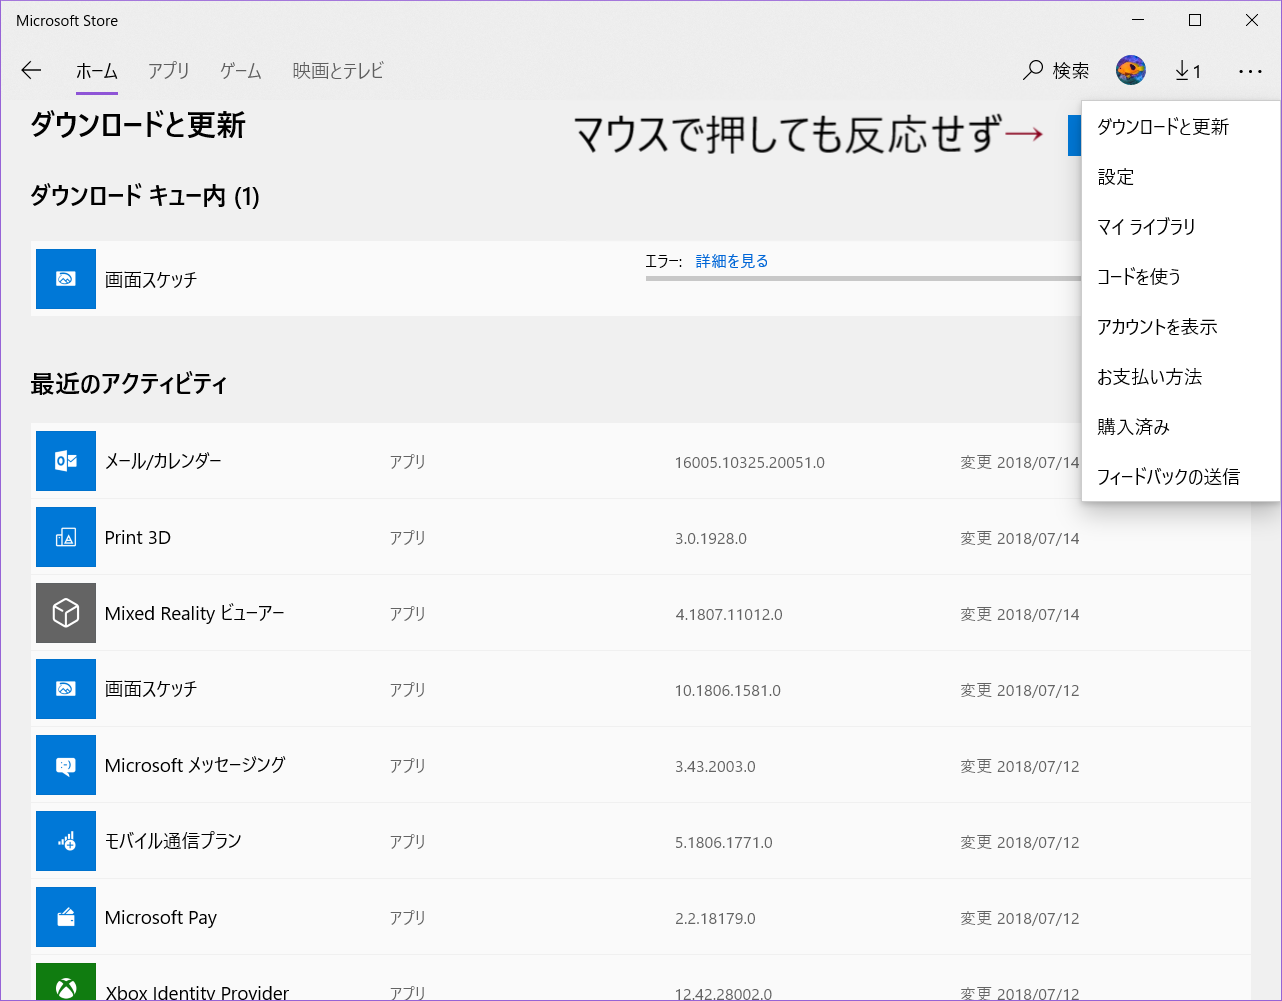Open the 詳細を見る error link
This screenshot has height=1001, width=1282.
point(732,261)
